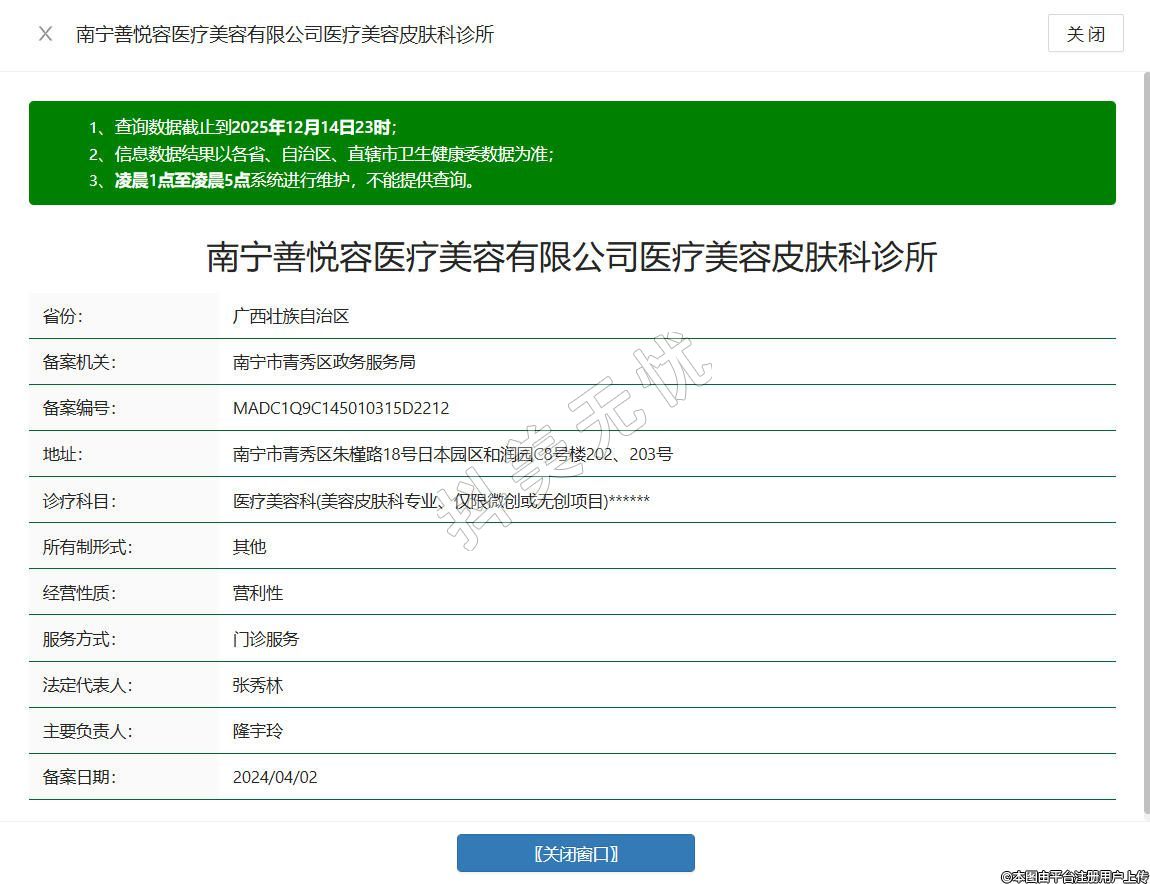Click the address value starting with 南宁市青秀区朱槿路
Viewport: 1150px width, 884px height.
tap(452, 454)
